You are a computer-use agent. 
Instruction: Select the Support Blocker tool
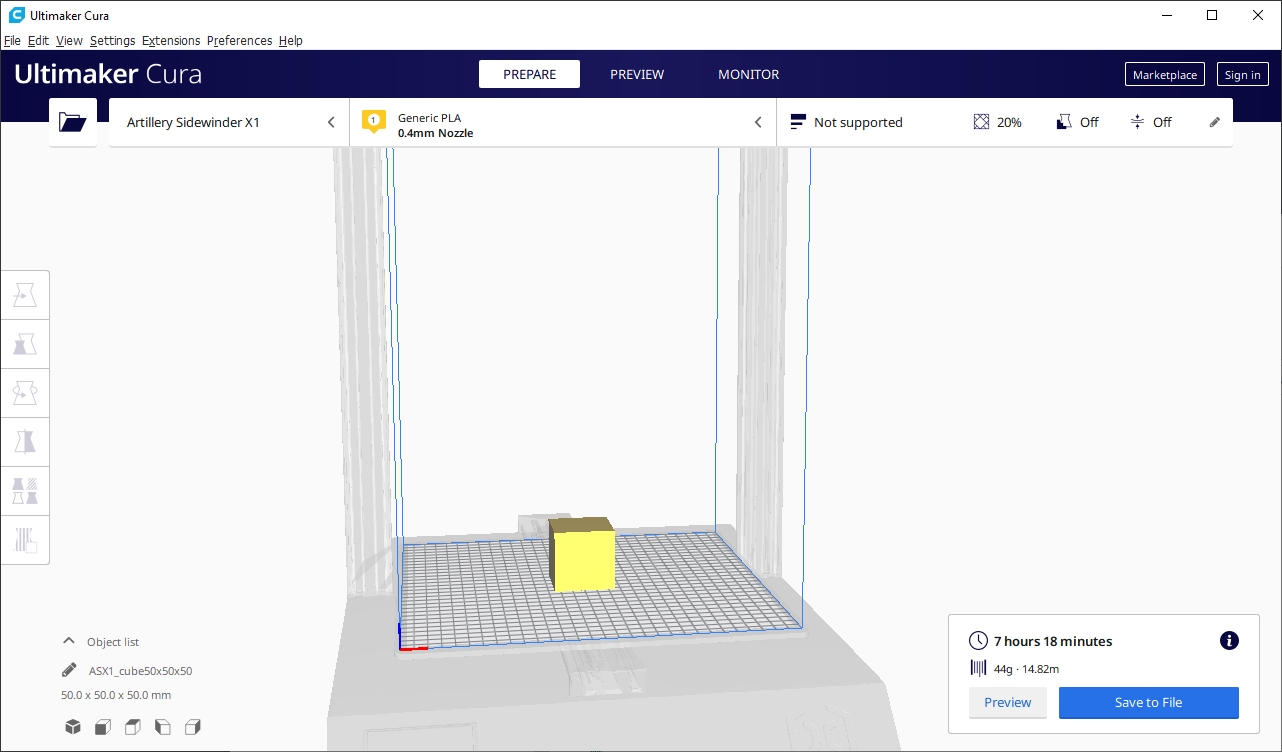click(x=25, y=540)
